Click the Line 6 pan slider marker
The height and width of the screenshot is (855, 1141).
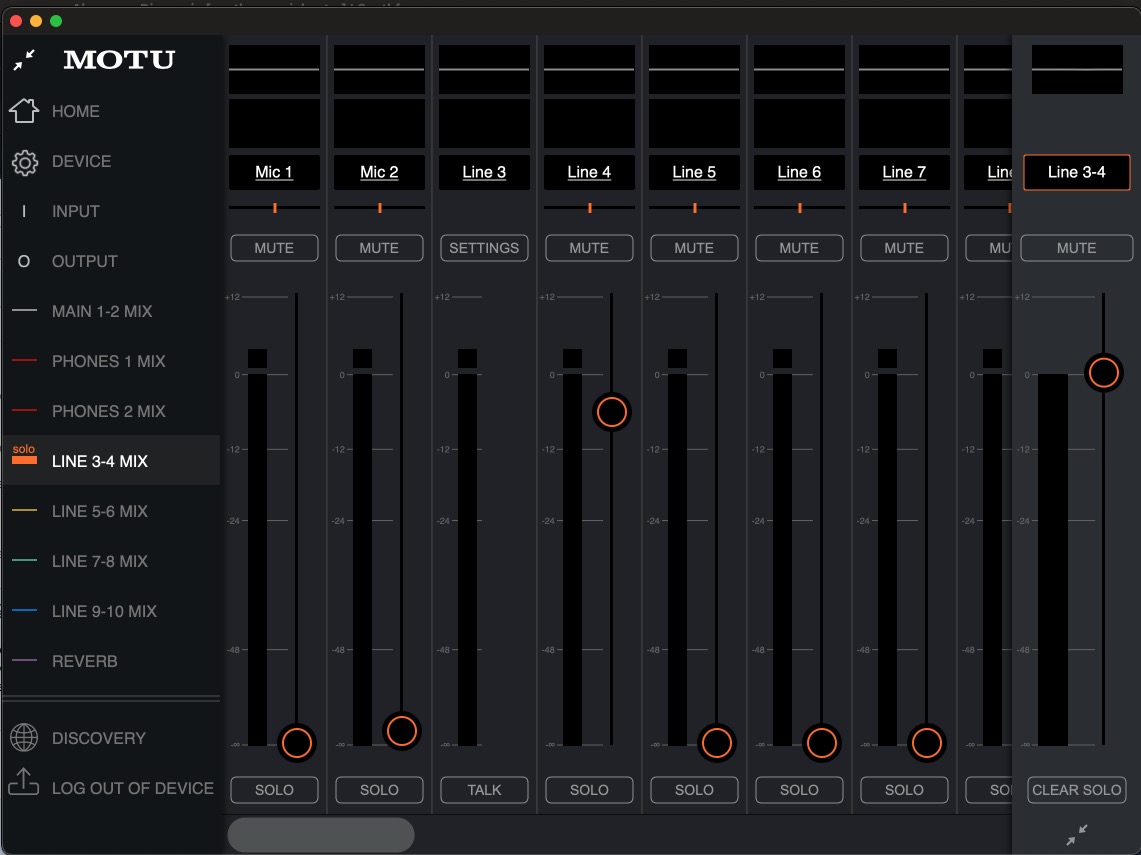click(800, 208)
